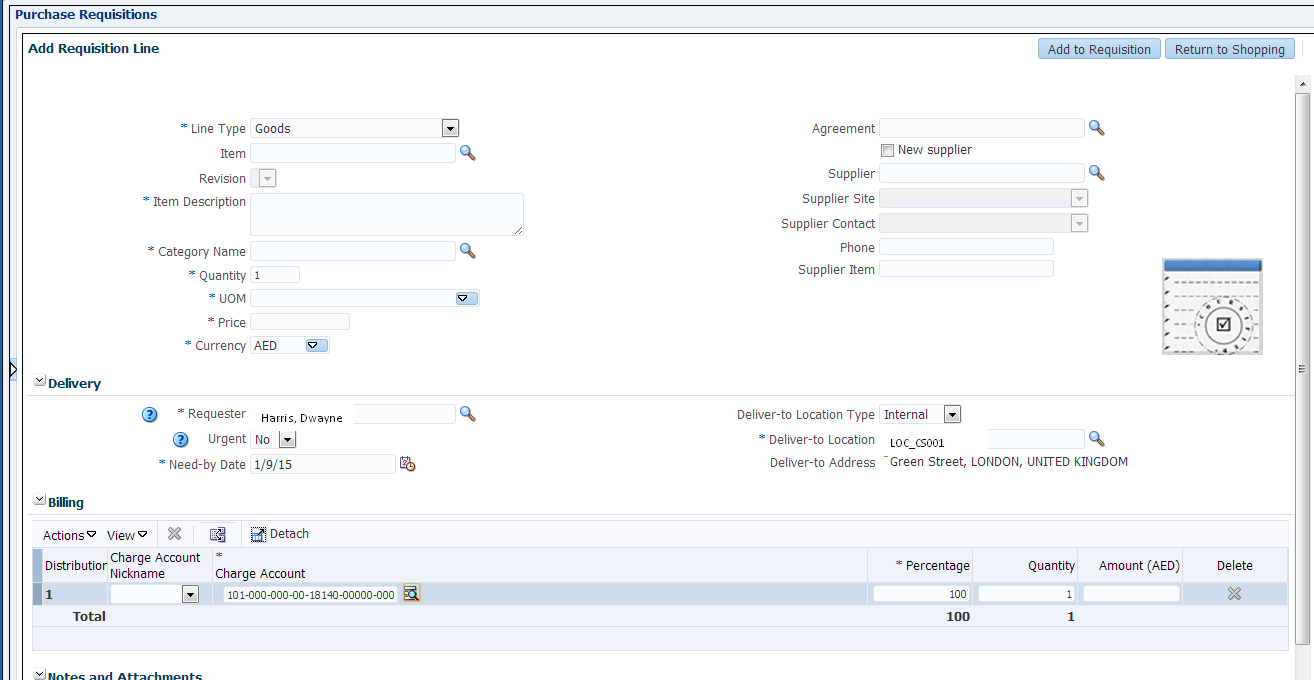Delete distribution row 1 with the X icon
The height and width of the screenshot is (680, 1314).
tap(1234, 593)
